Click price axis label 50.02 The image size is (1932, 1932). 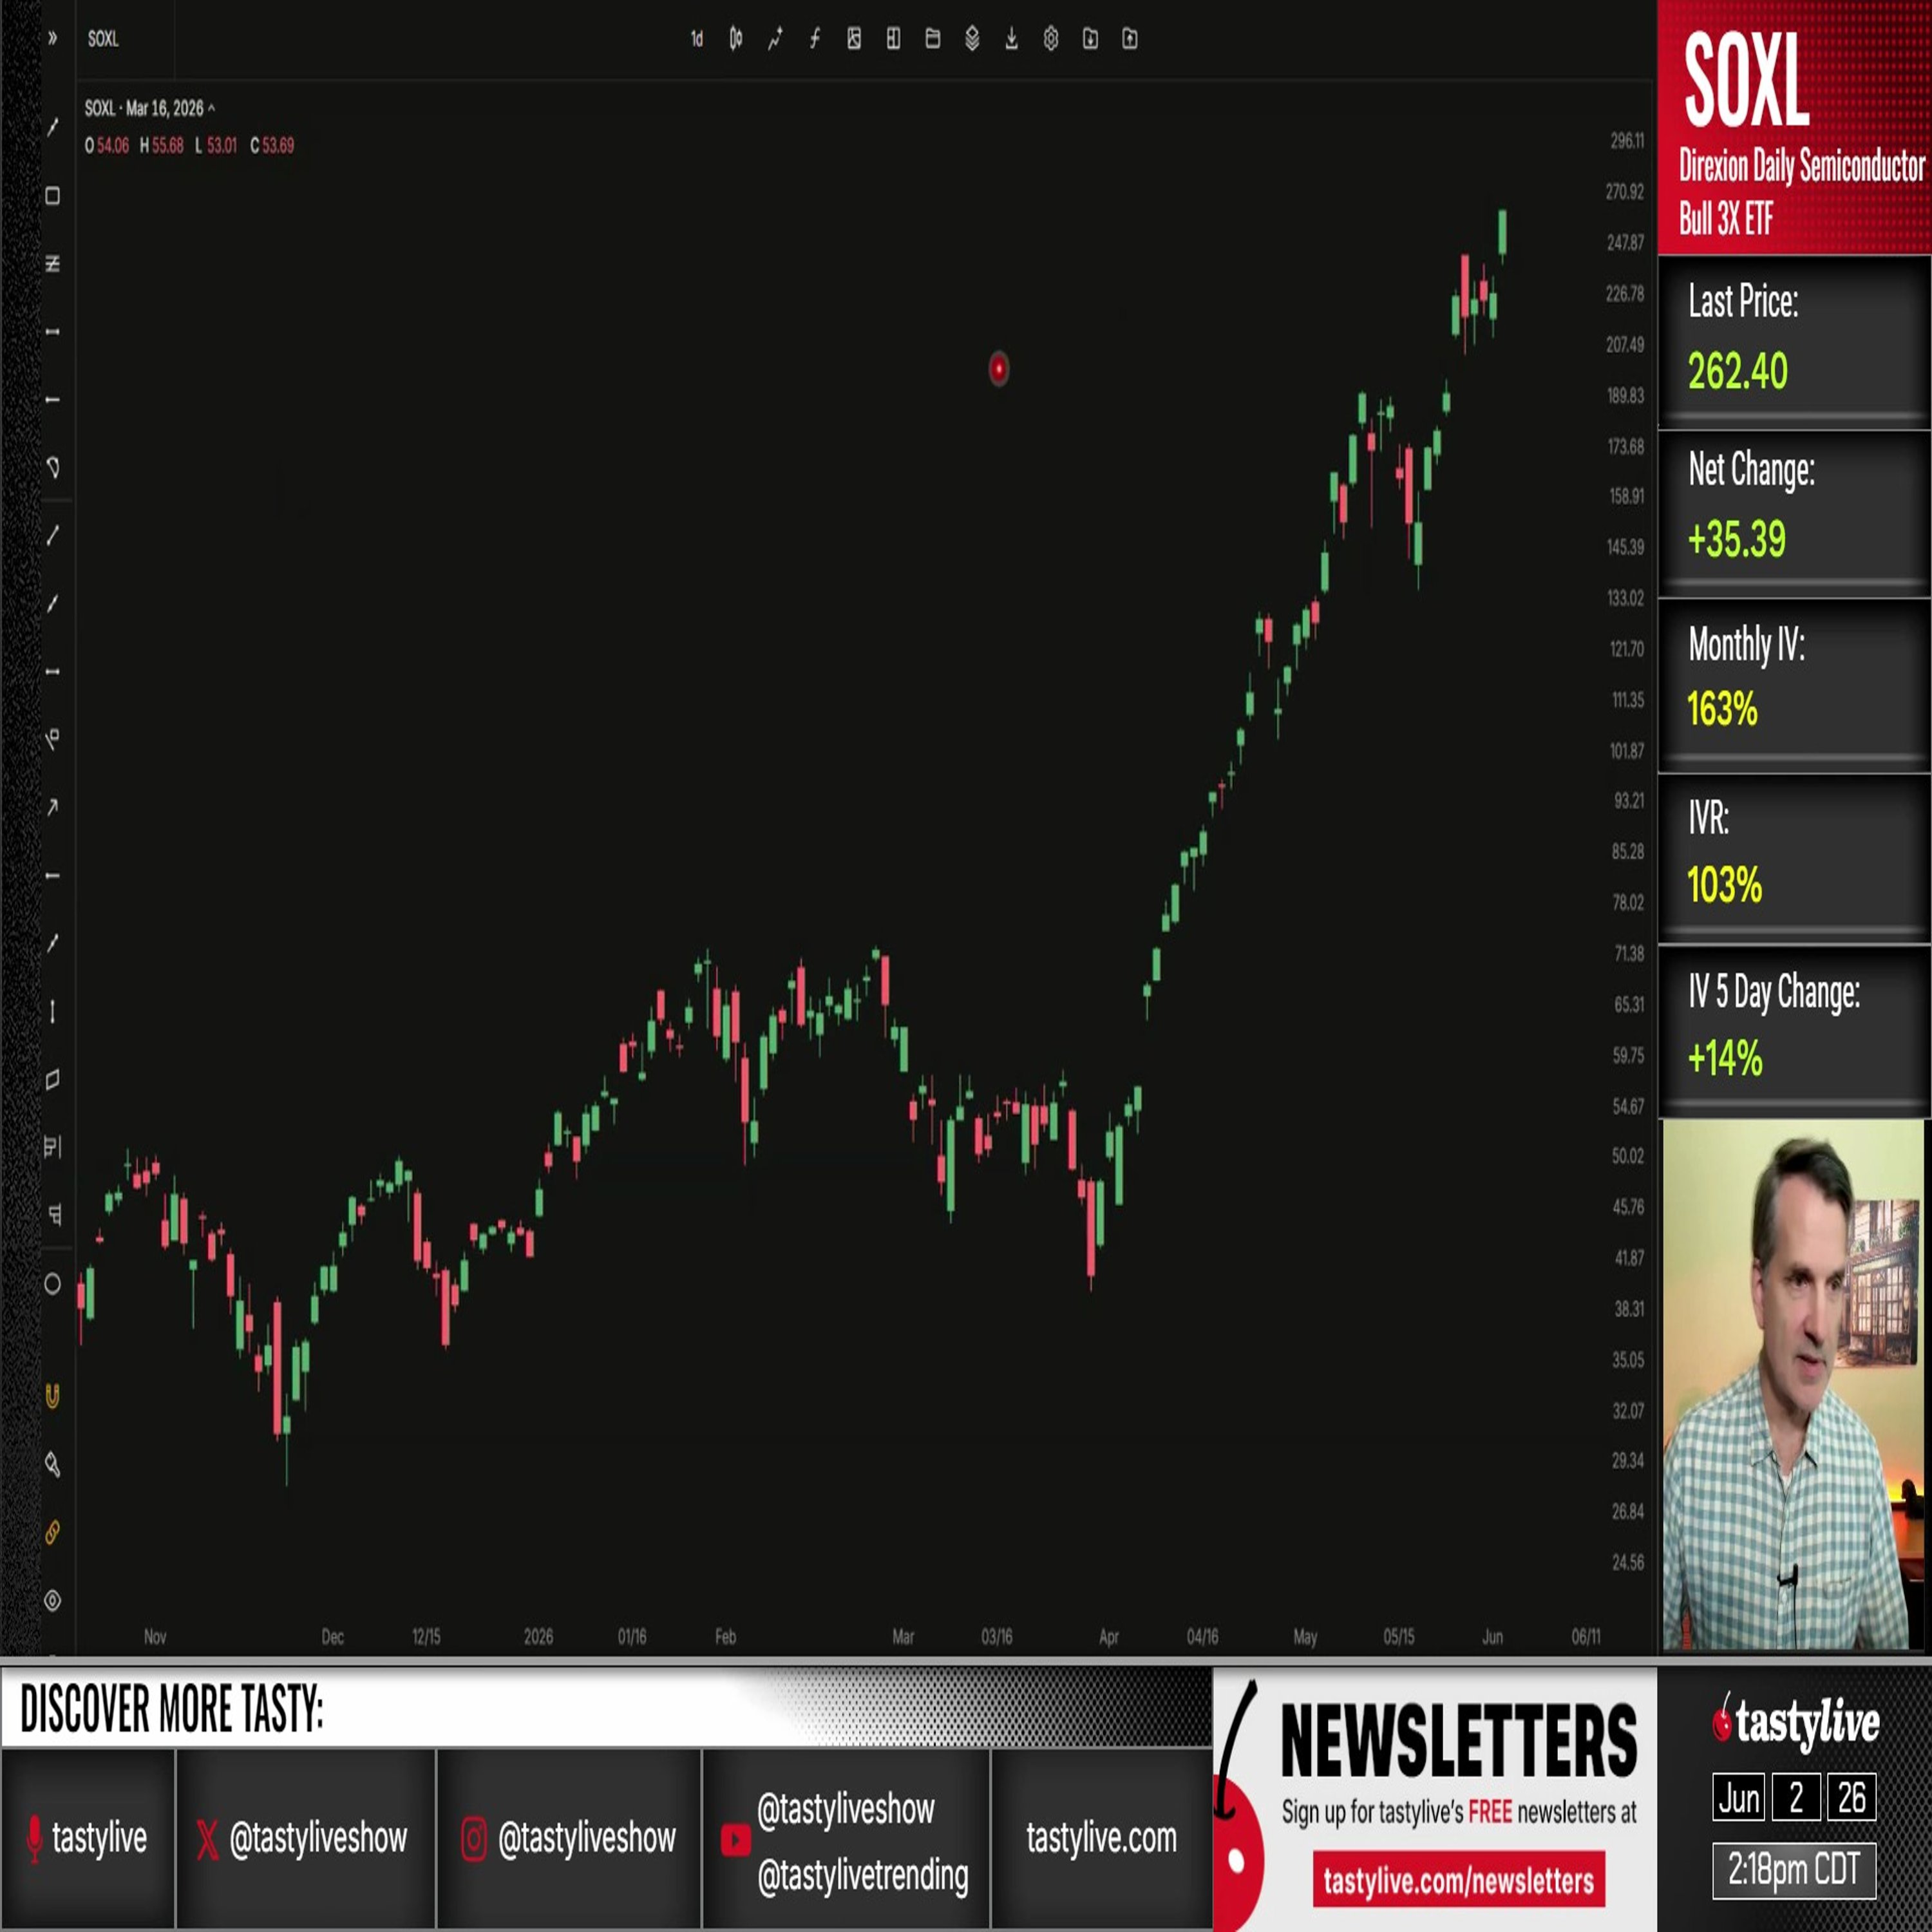1628,1156
